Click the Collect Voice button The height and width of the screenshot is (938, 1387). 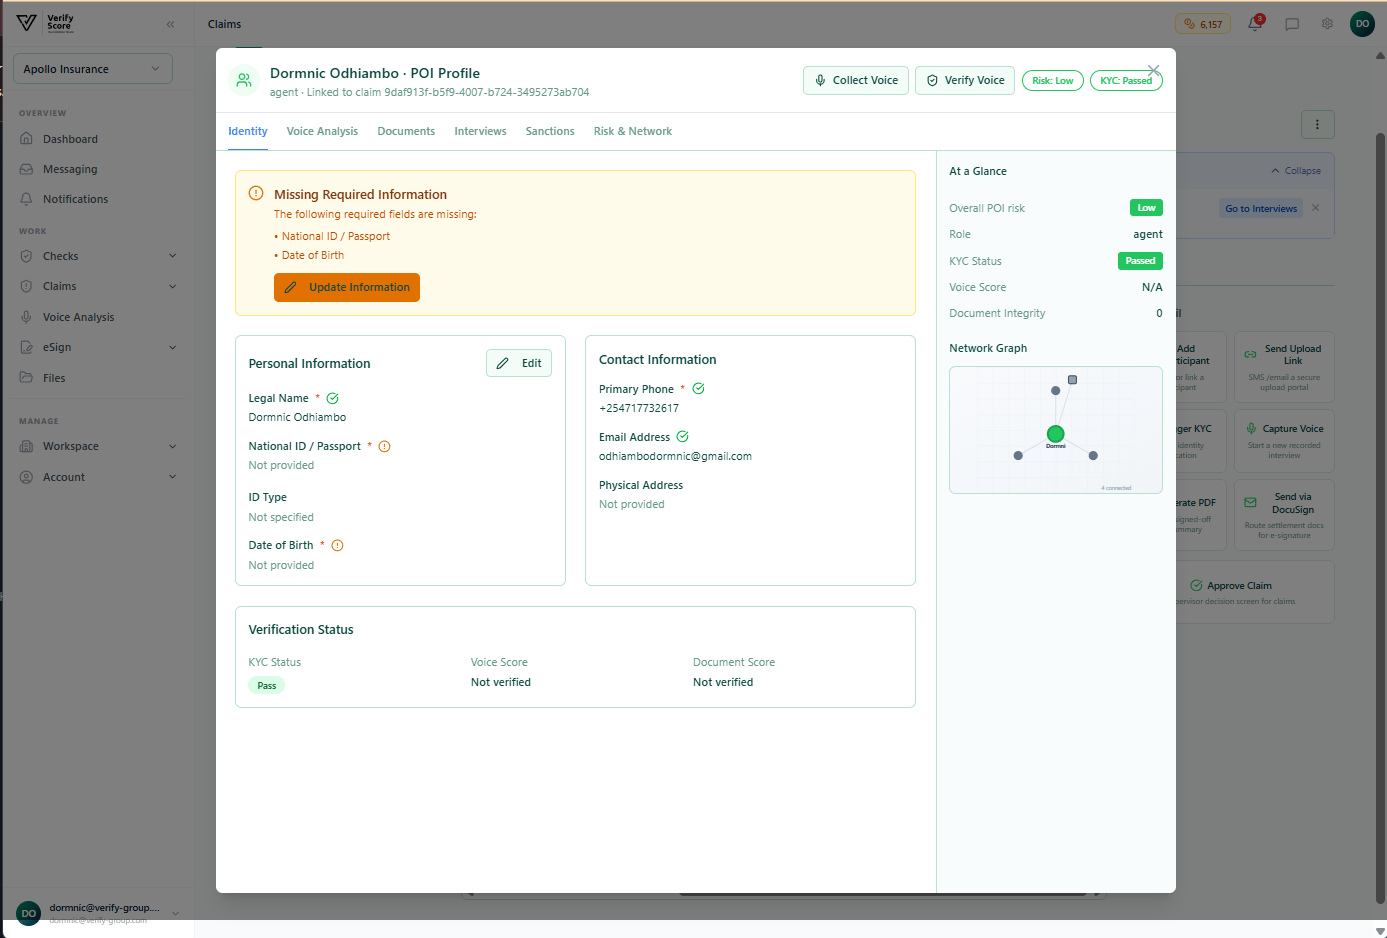(x=856, y=80)
